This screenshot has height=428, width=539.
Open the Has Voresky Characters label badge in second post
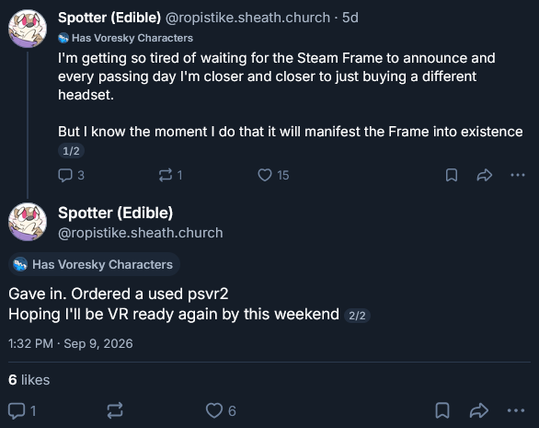click(x=94, y=264)
